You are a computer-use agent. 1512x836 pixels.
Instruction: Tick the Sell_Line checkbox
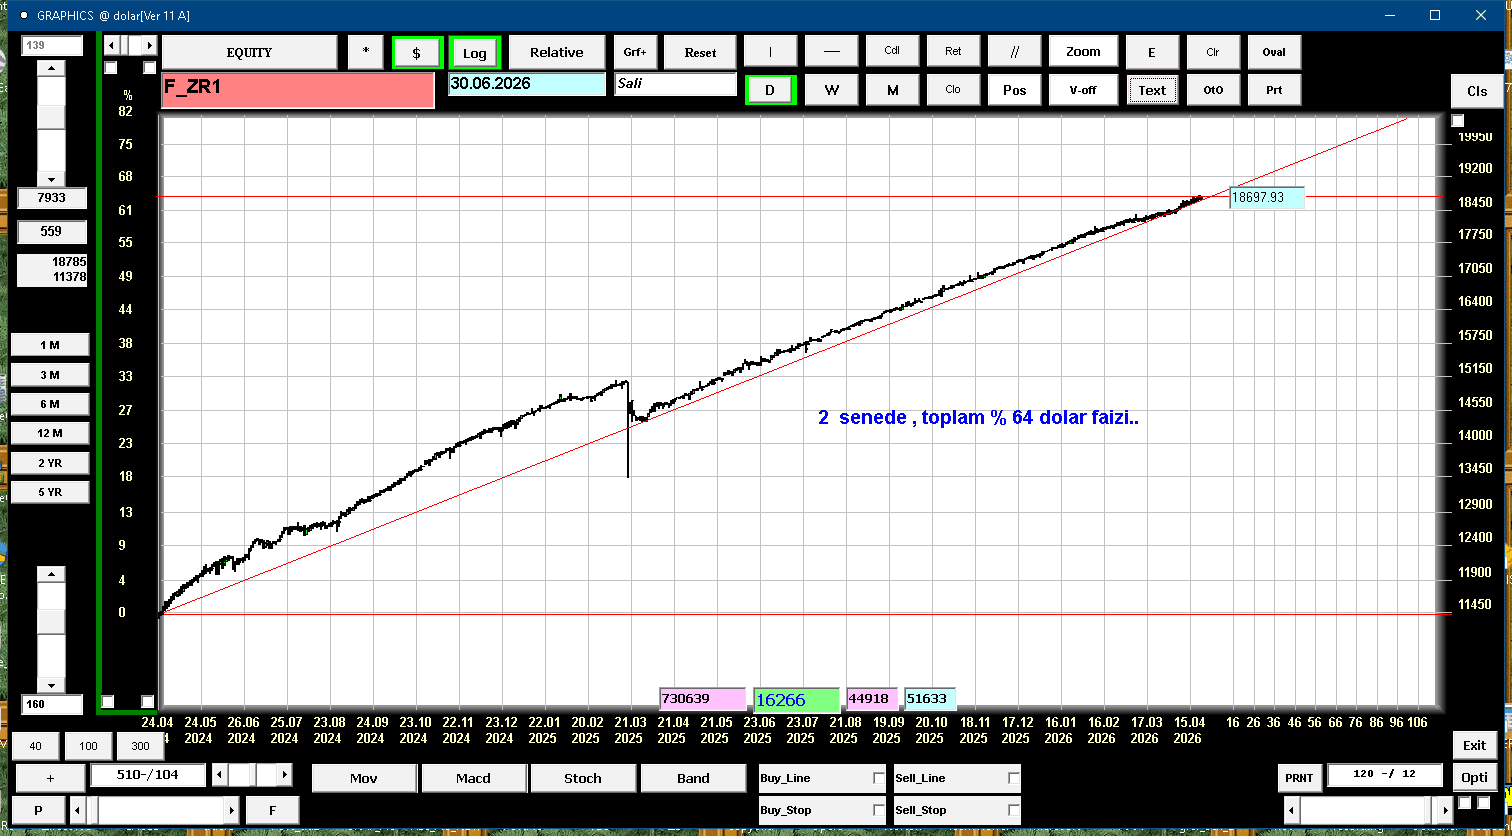click(x=1013, y=778)
